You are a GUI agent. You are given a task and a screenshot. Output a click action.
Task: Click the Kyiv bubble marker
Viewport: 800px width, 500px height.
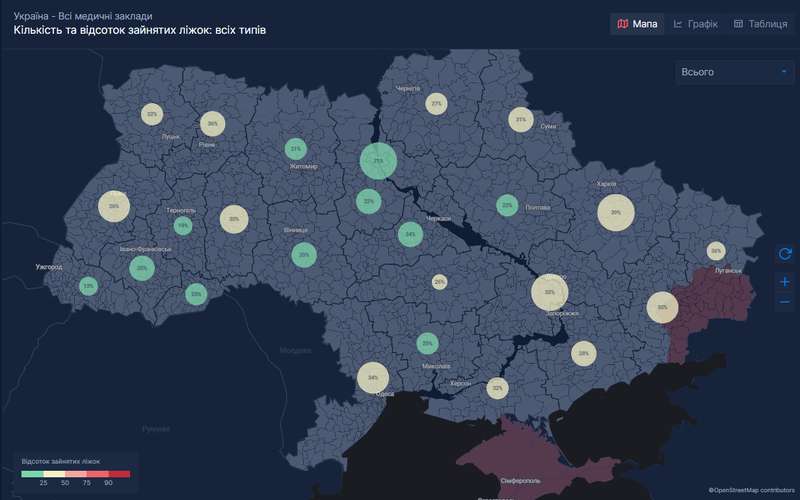(378, 160)
